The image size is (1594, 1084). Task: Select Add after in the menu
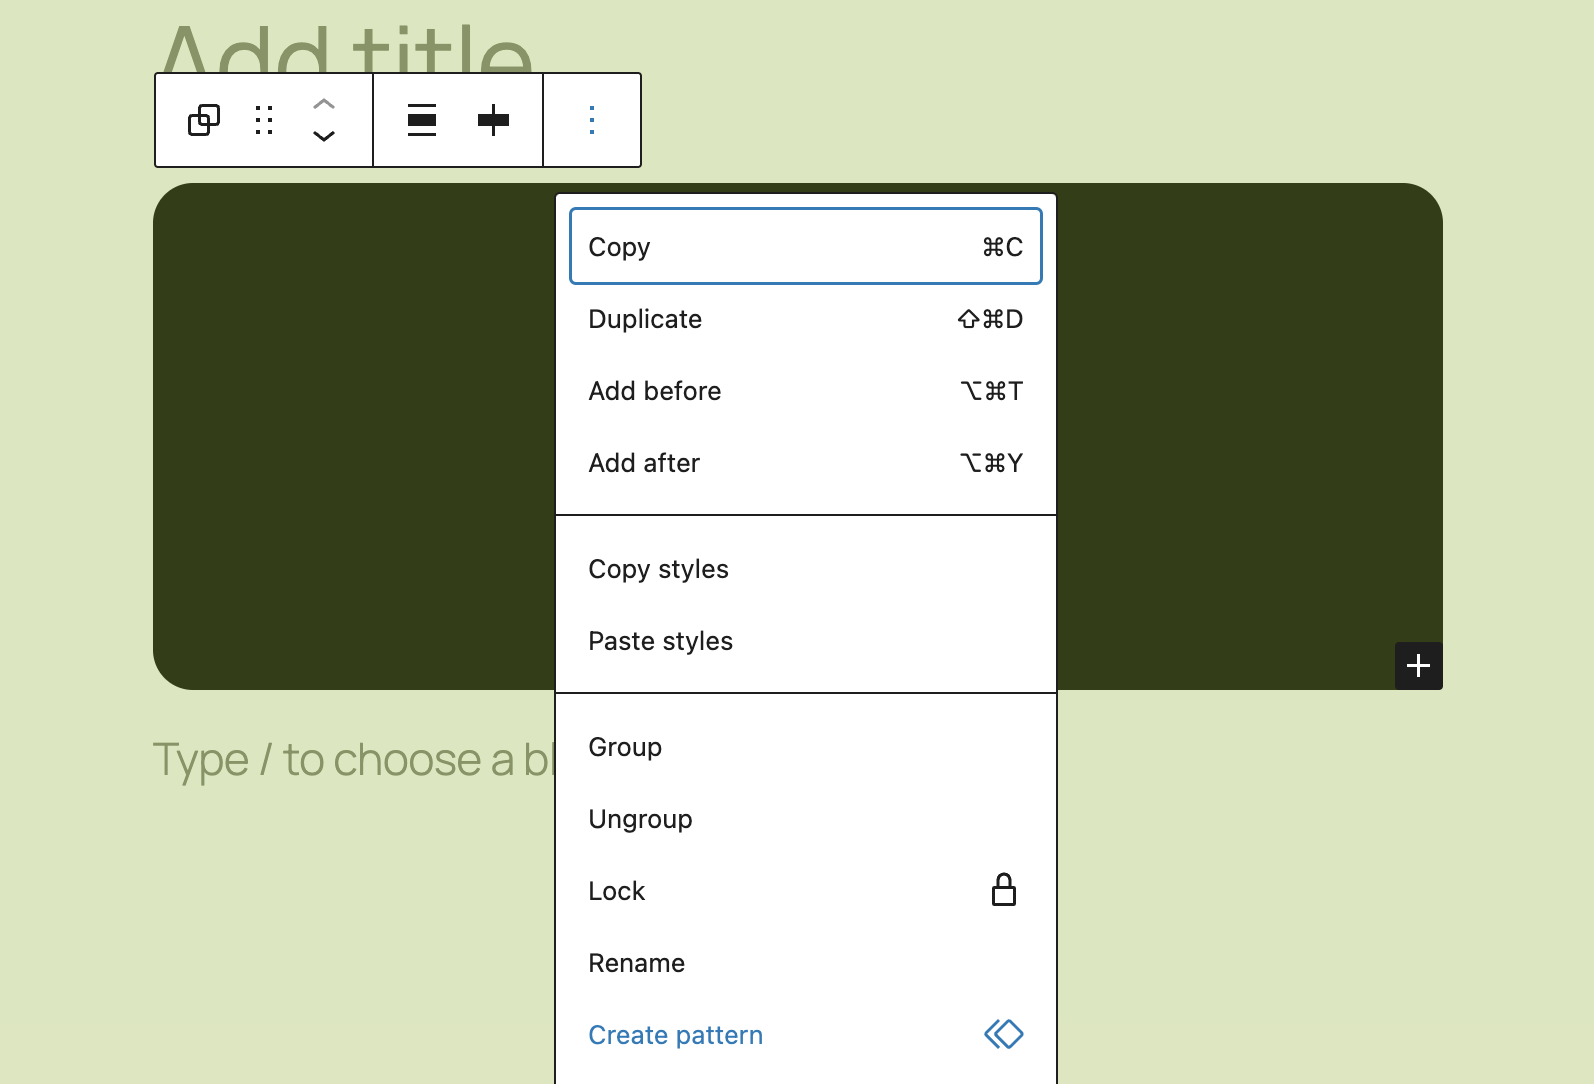[805, 463]
